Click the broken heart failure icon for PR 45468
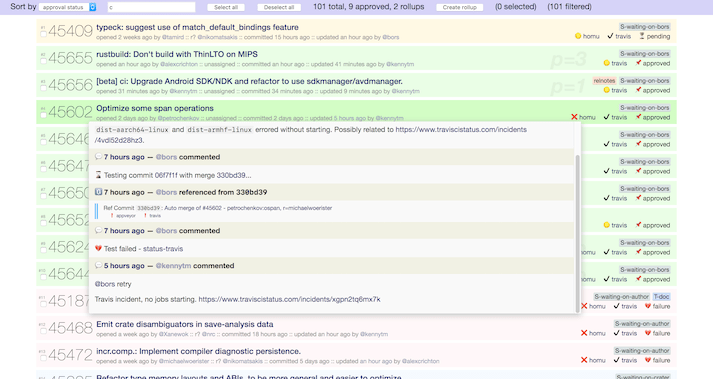This screenshot has width=713, height=379. (648, 333)
